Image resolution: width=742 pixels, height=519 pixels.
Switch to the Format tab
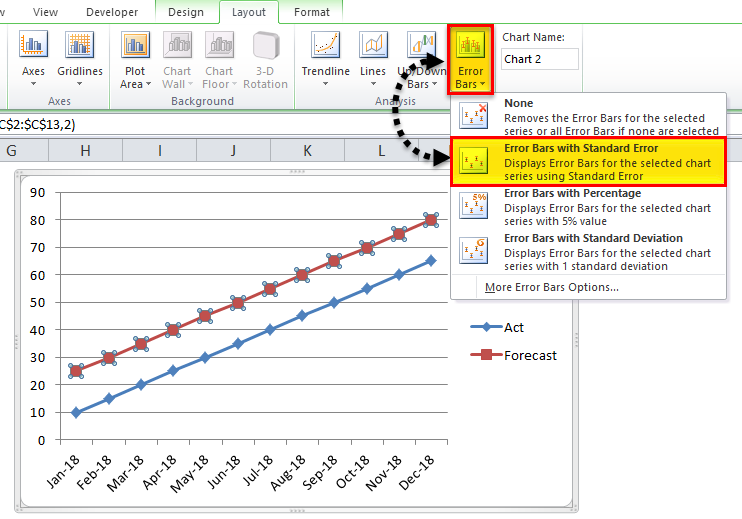pos(312,12)
